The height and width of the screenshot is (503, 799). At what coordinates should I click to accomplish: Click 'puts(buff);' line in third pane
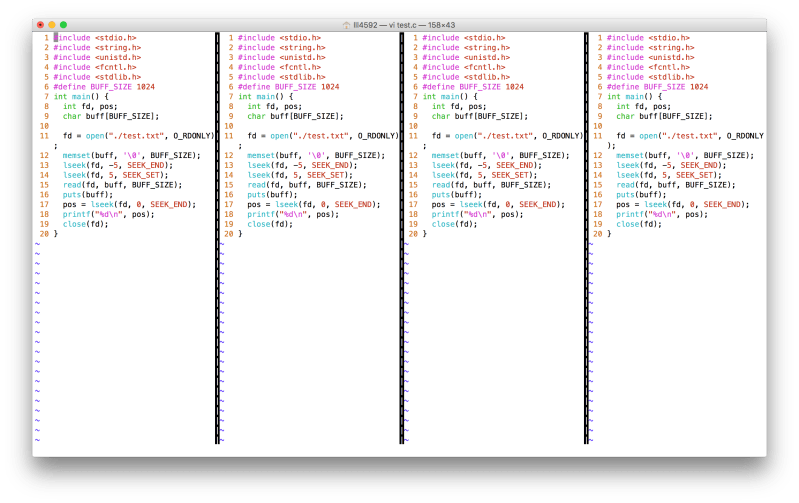click(x=457, y=195)
